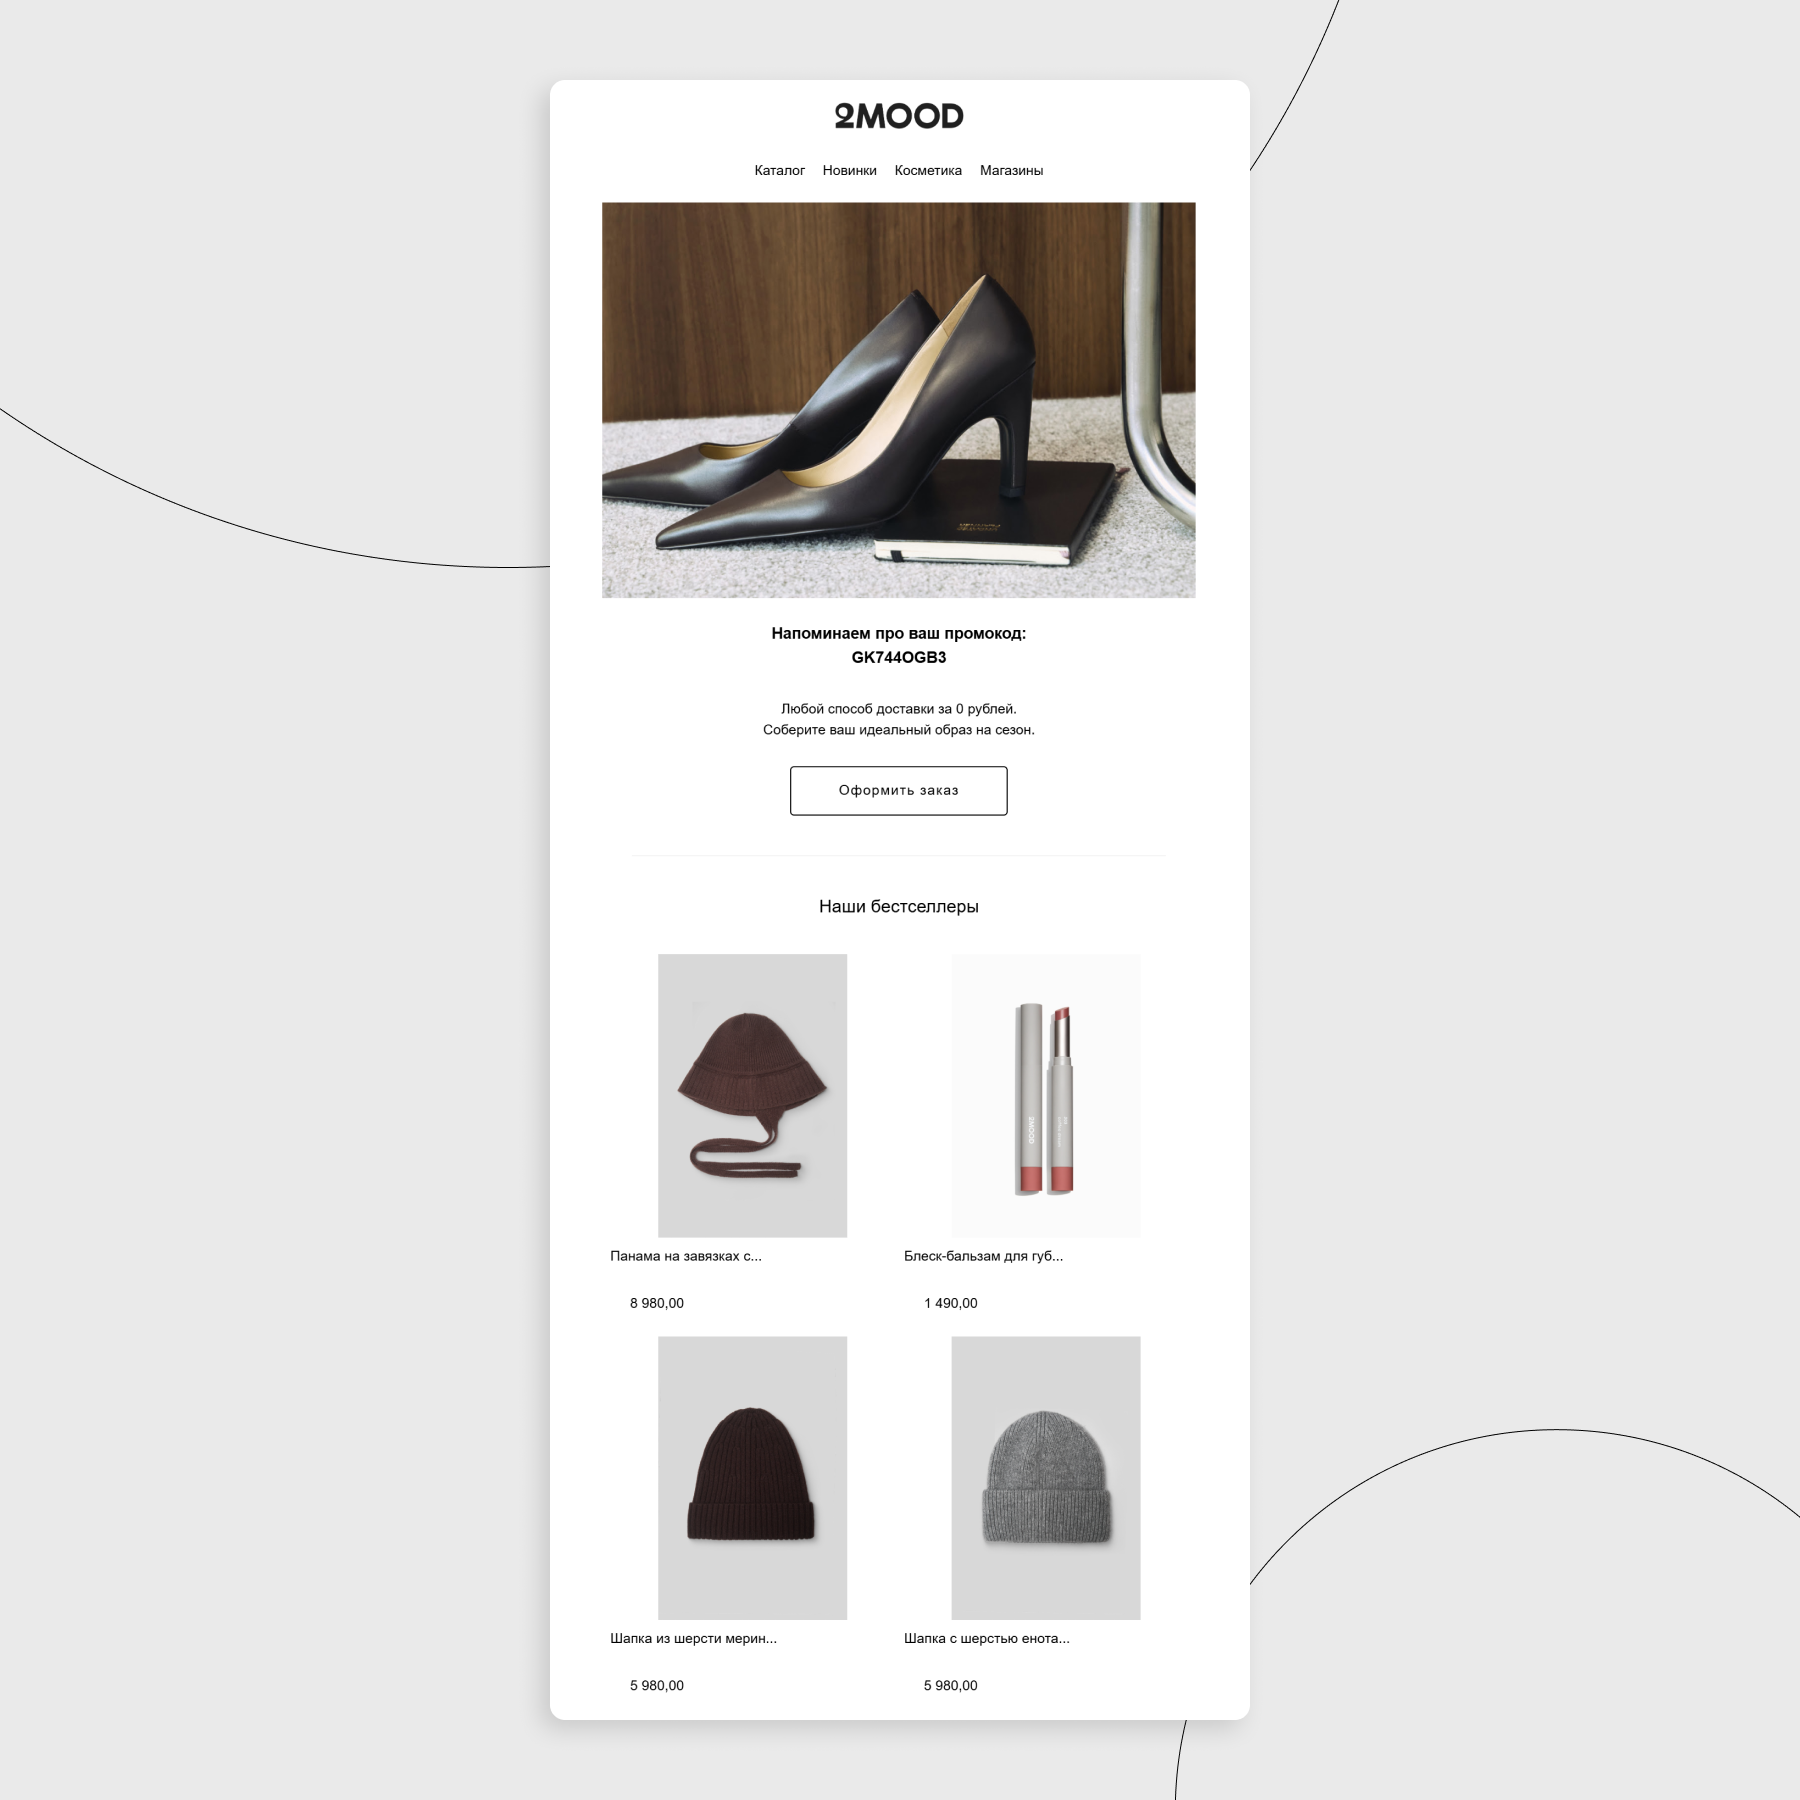
Task: Click the Шапка из шерсти мерин title
Action: pos(693,1638)
